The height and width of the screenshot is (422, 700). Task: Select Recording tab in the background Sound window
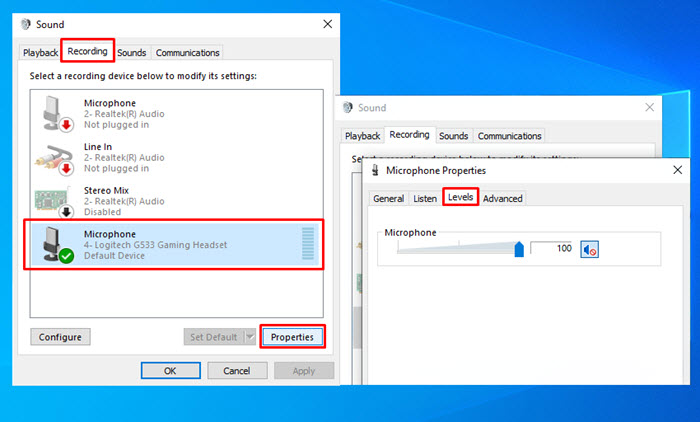409,134
